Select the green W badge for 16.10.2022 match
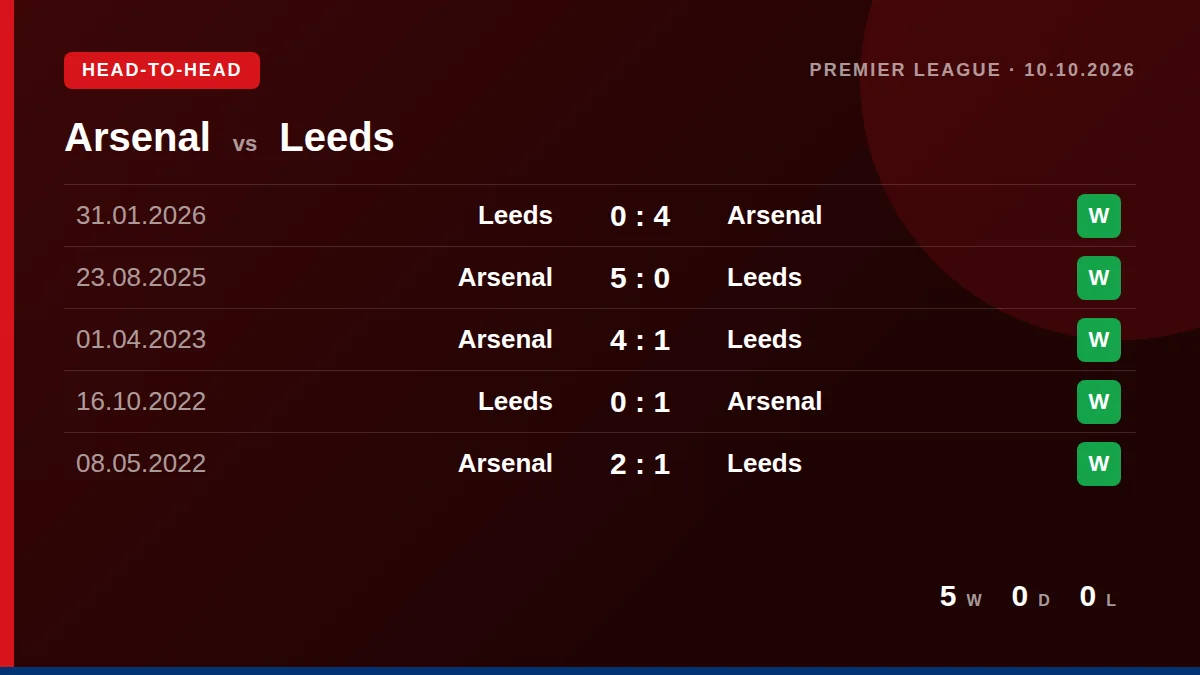The image size is (1200, 675). tap(1098, 402)
